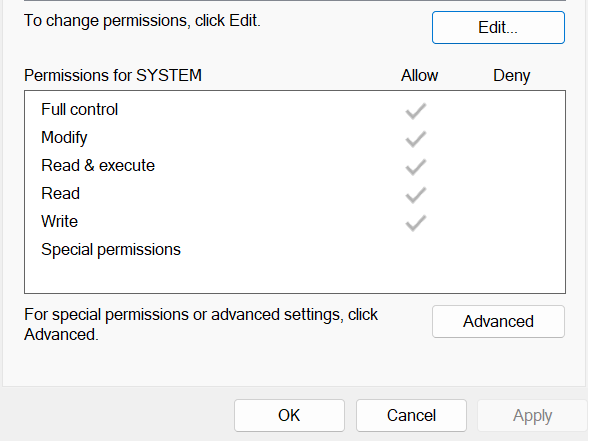Select the Read & execute permission row

[x=295, y=166]
